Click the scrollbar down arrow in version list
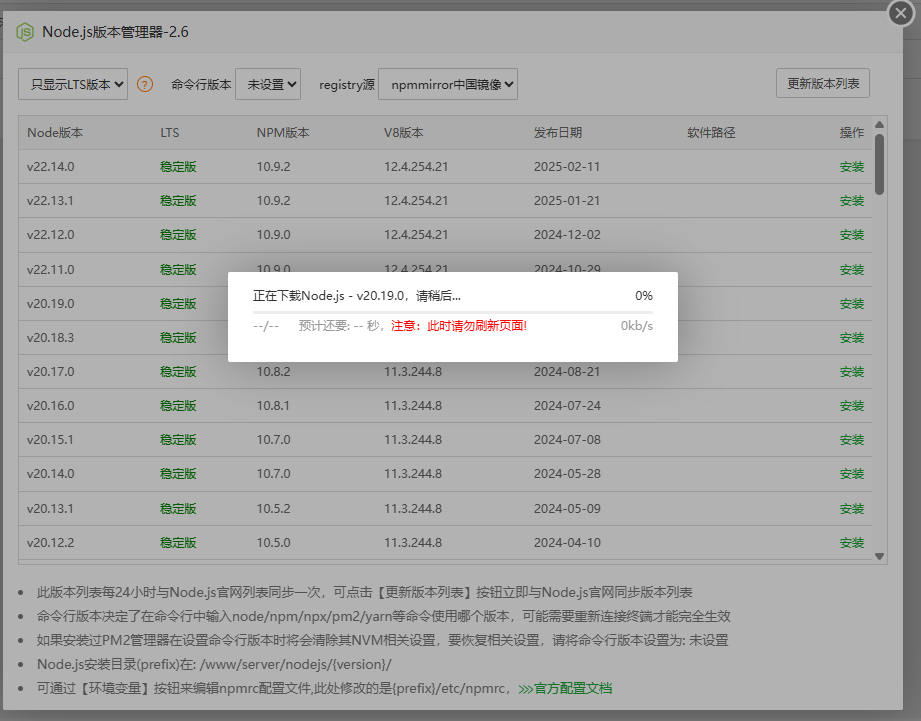Image resolution: width=921 pixels, height=721 pixels. click(x=879, y=556)
